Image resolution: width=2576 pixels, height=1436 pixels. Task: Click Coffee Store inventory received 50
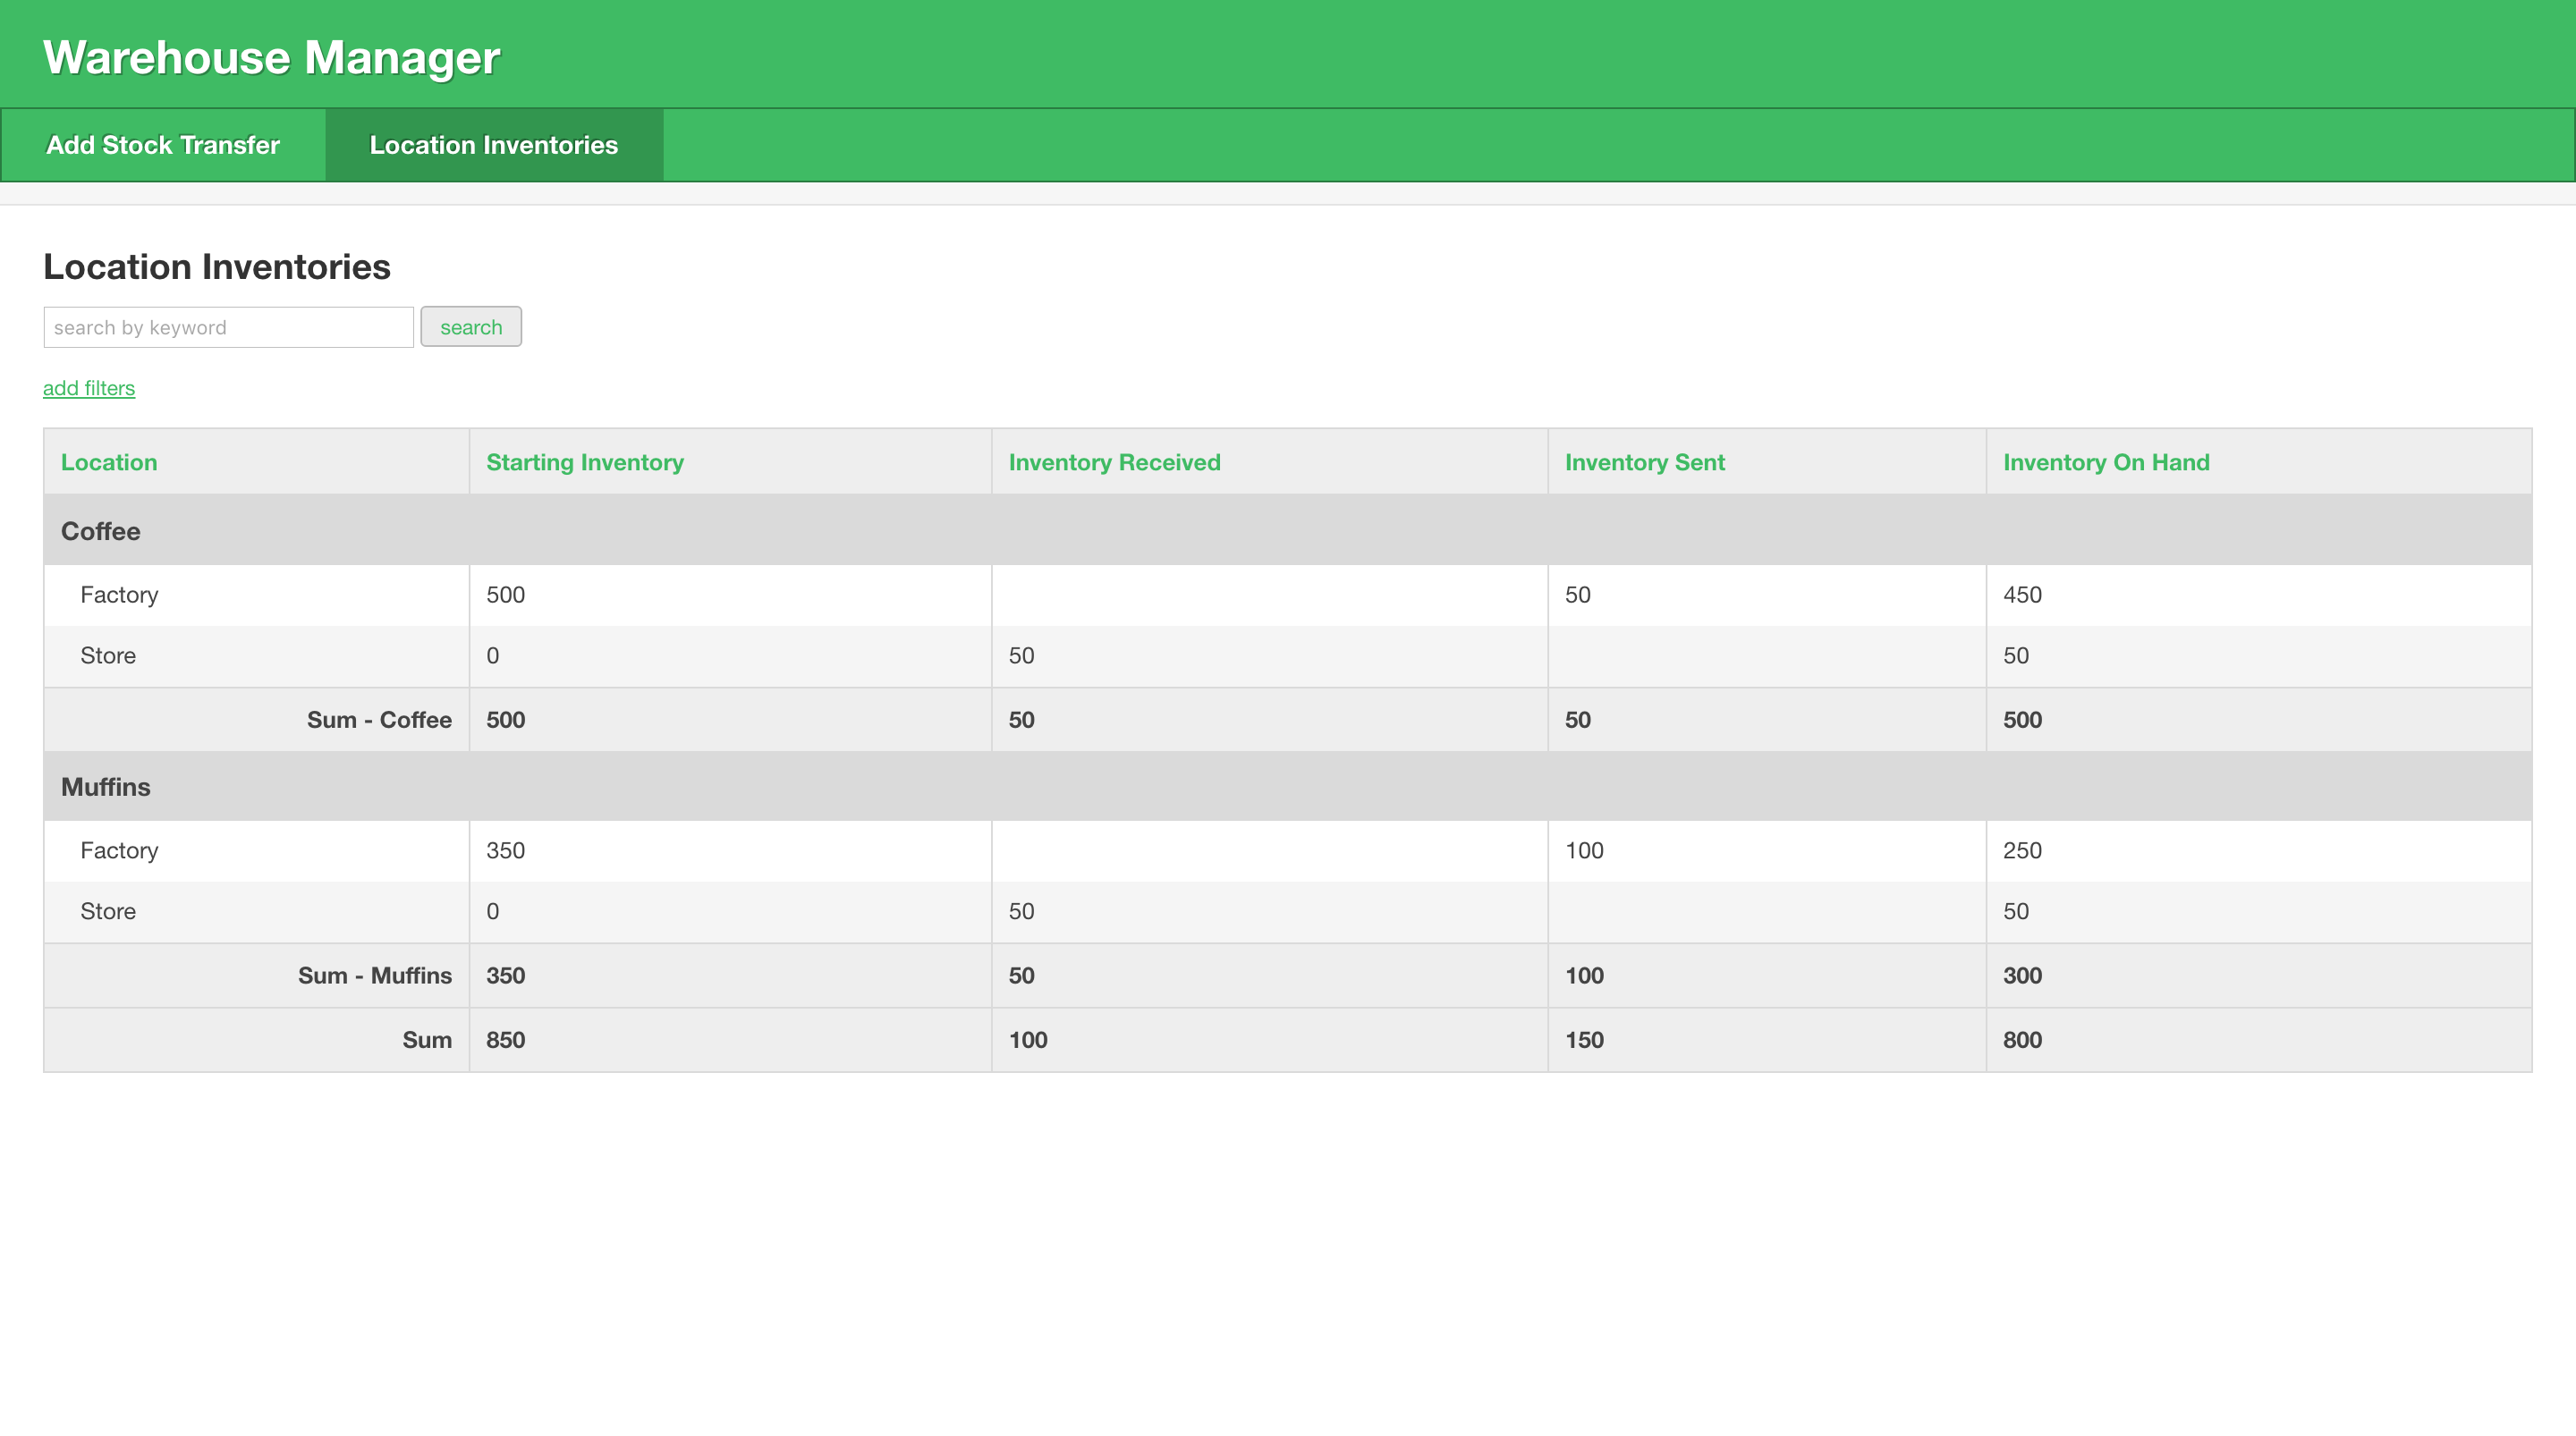[x=1021, y=656]
